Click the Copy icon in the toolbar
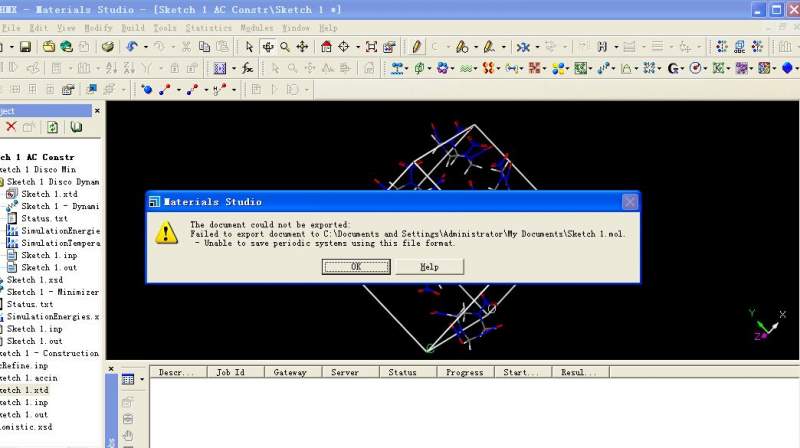Image resolution: width=800 pixels, height=448 pixels. [x=204, y=47]
